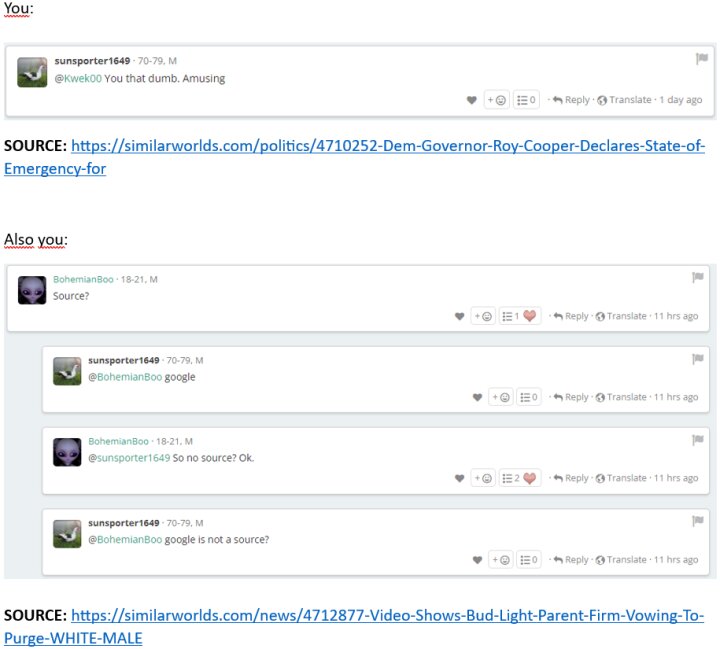Viewport: 720px width, 649px height.
Task: Open reaction list showing 1 on "Source?" comment
Action: click(520, 316)
